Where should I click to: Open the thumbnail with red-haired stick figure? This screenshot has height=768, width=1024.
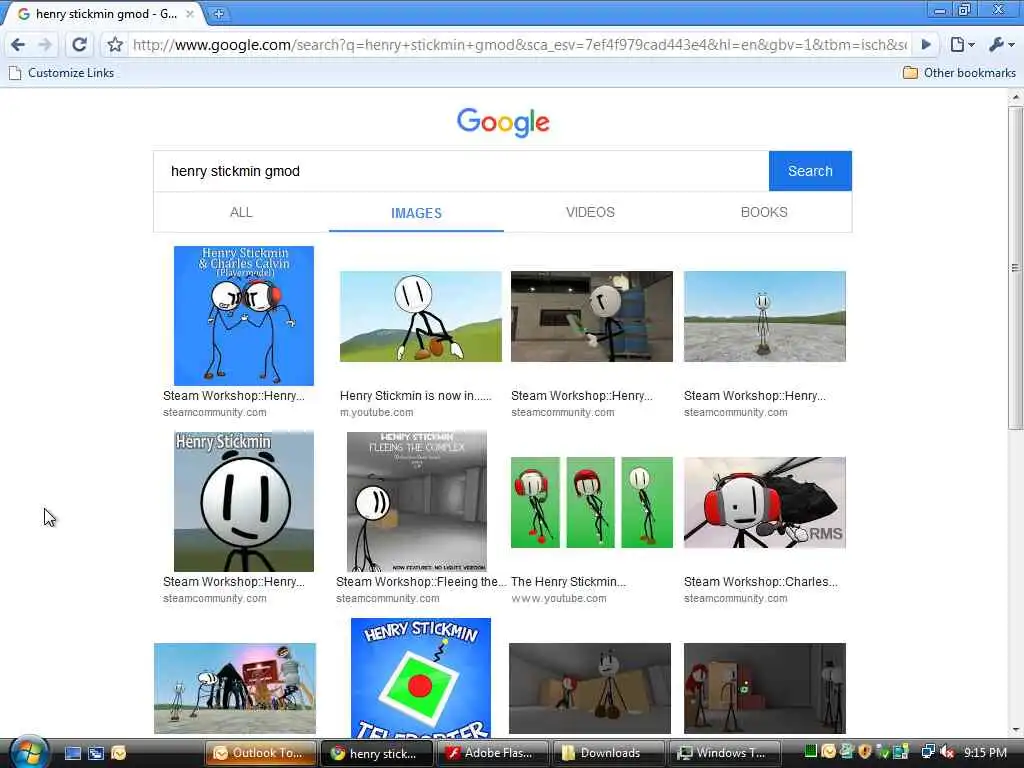[x=765, y=688]
